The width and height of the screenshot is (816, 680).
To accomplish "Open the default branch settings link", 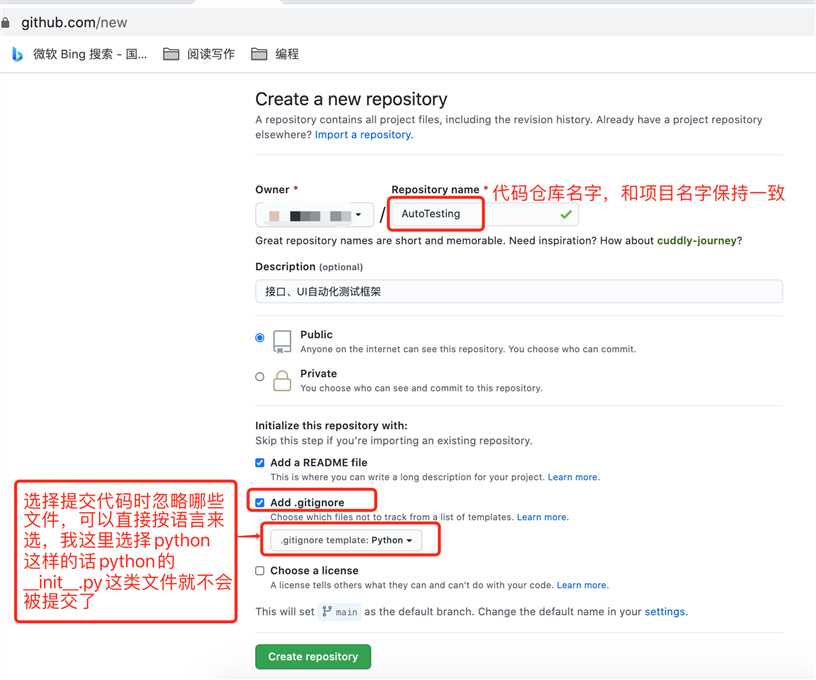I will (665, 612).
